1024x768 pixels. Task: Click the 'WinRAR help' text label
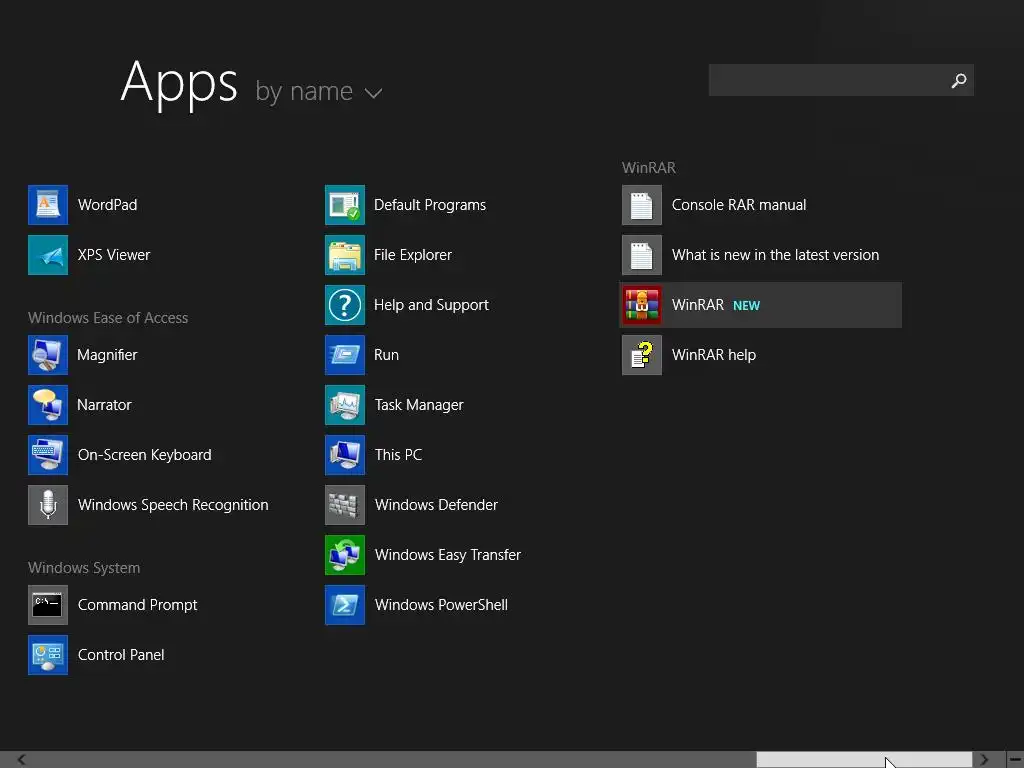pos(714,355)
